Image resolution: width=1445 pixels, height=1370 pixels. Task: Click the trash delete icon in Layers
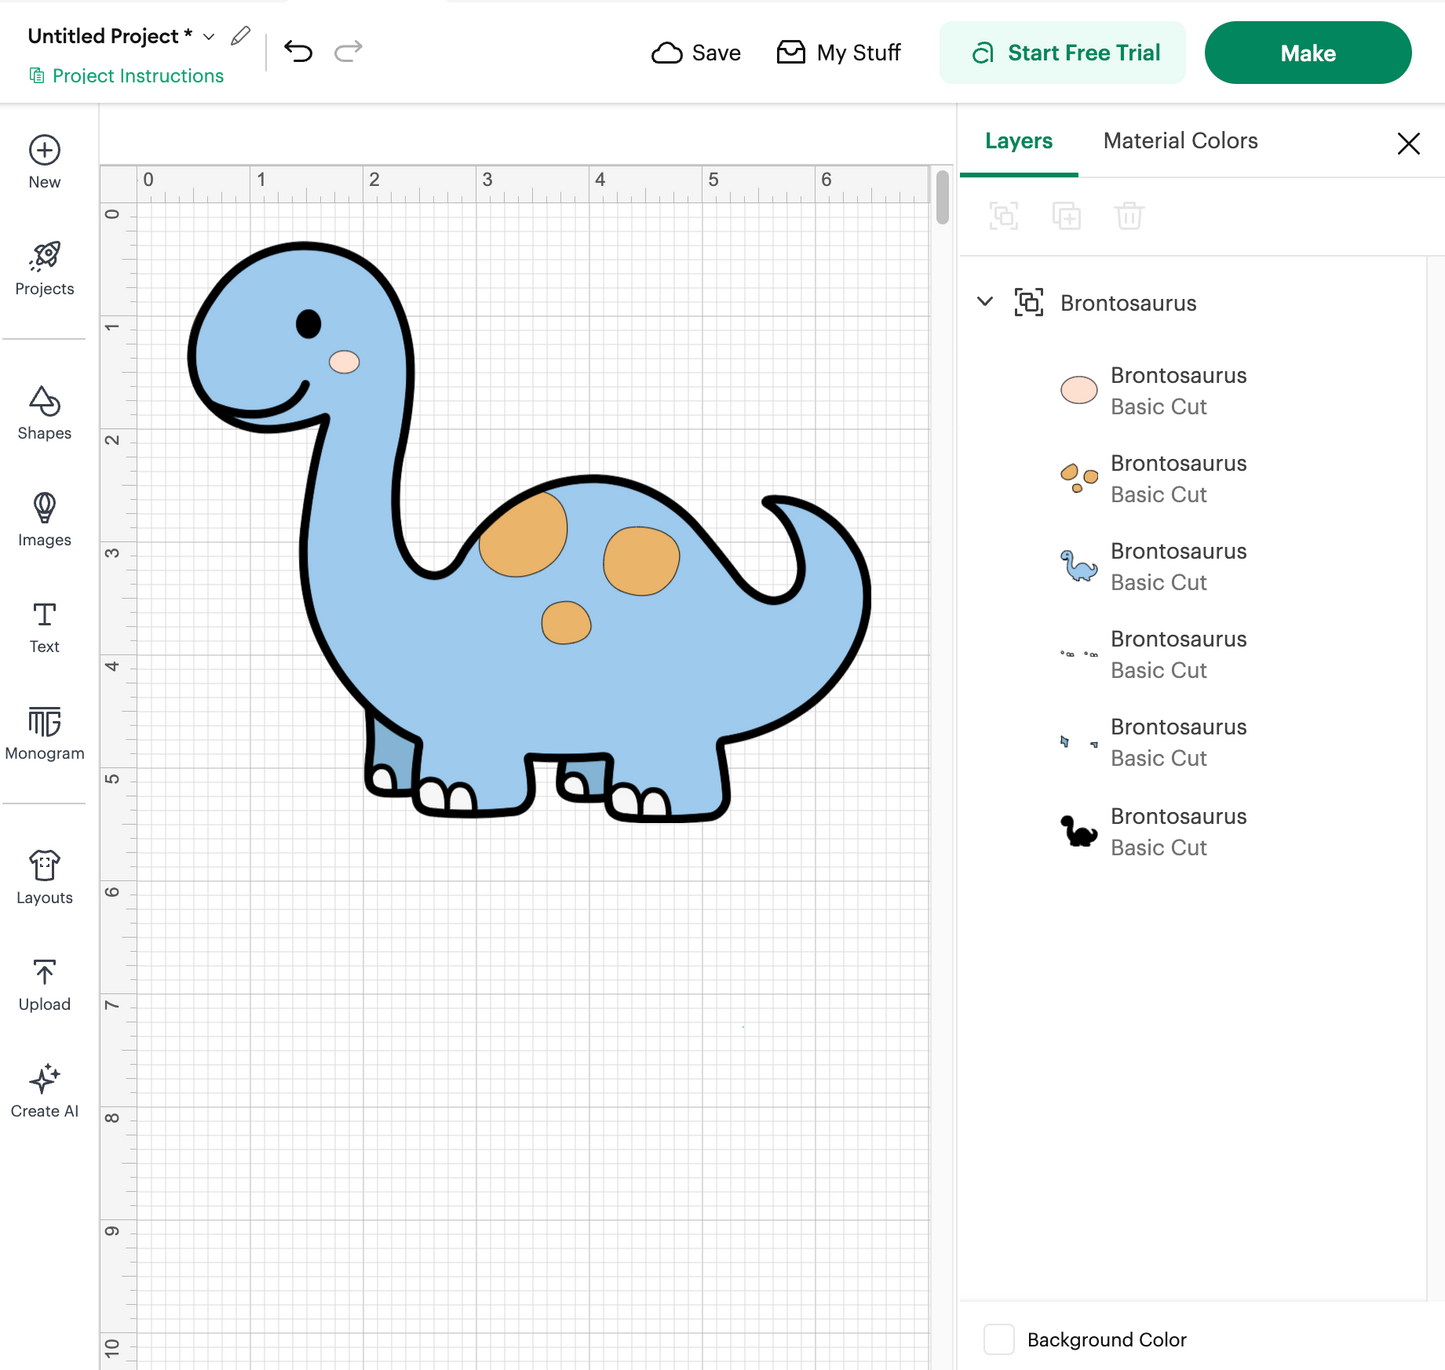click(x=1129, y=216)
